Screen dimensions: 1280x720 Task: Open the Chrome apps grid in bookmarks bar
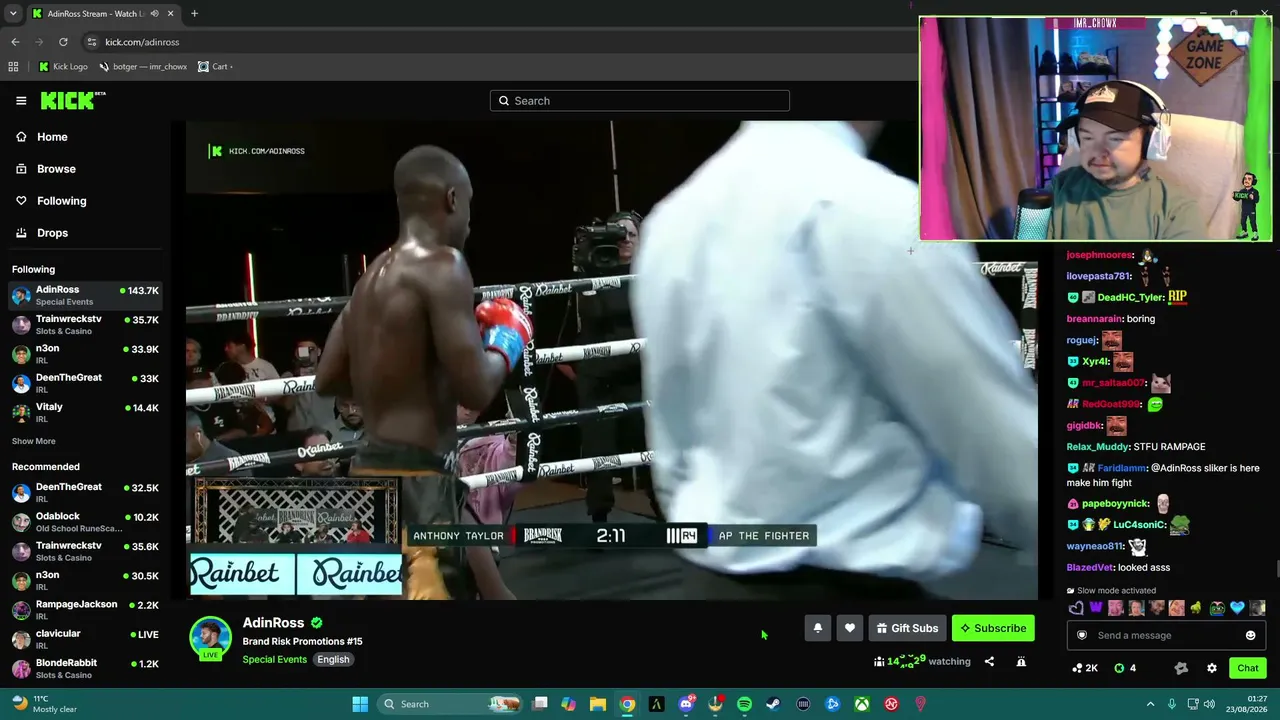(x=13, y=67)
